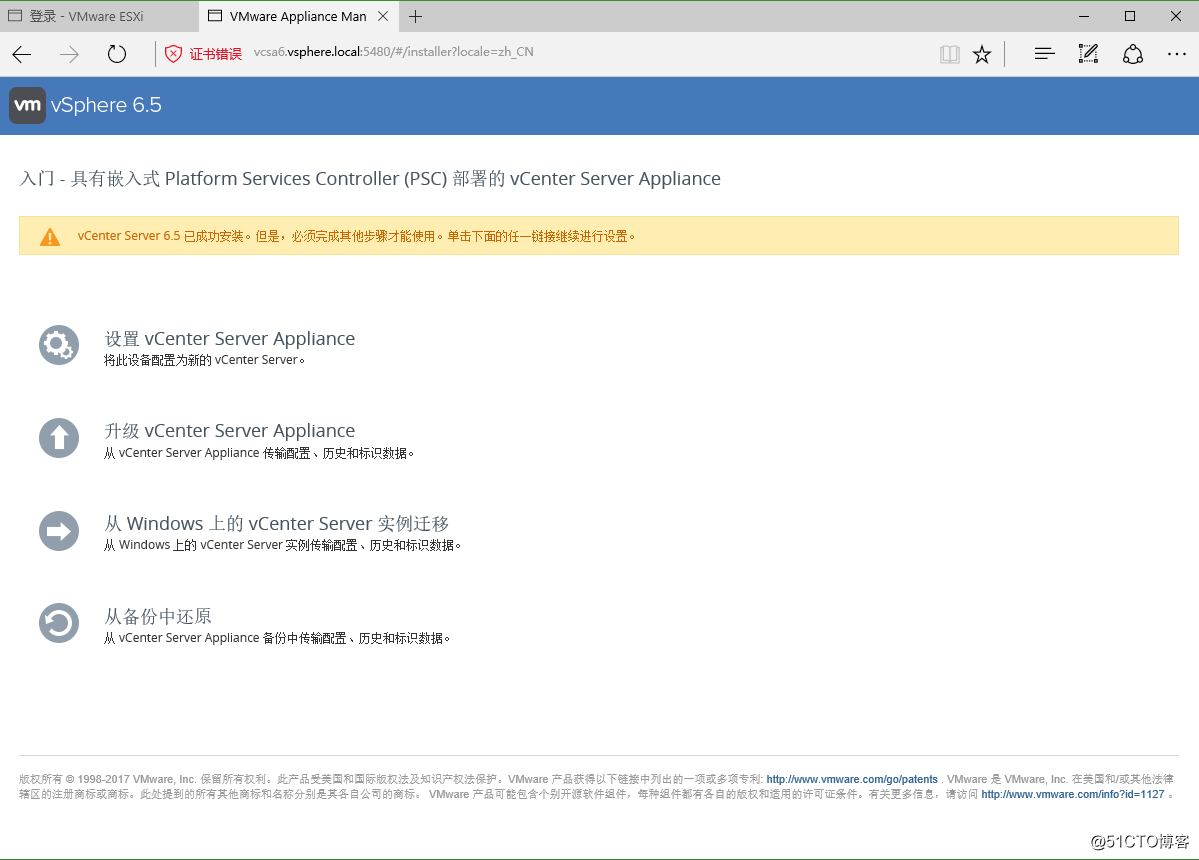
Task: Open the vmware.com/info?id=1127 link
Action: pos(1073,794)
